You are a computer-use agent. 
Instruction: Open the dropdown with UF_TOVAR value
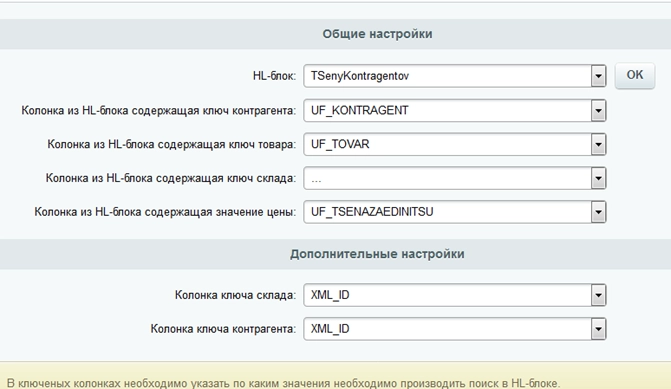(454, 144)
